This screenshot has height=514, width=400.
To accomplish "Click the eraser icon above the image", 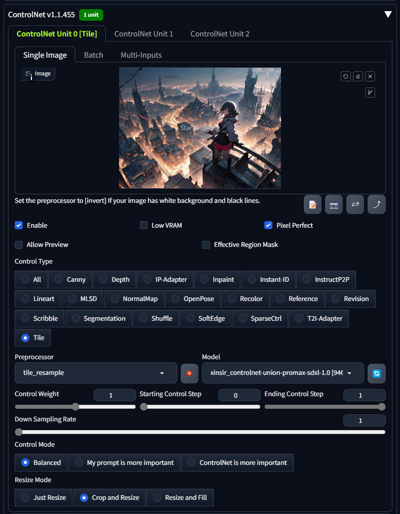I will [358, 77].
